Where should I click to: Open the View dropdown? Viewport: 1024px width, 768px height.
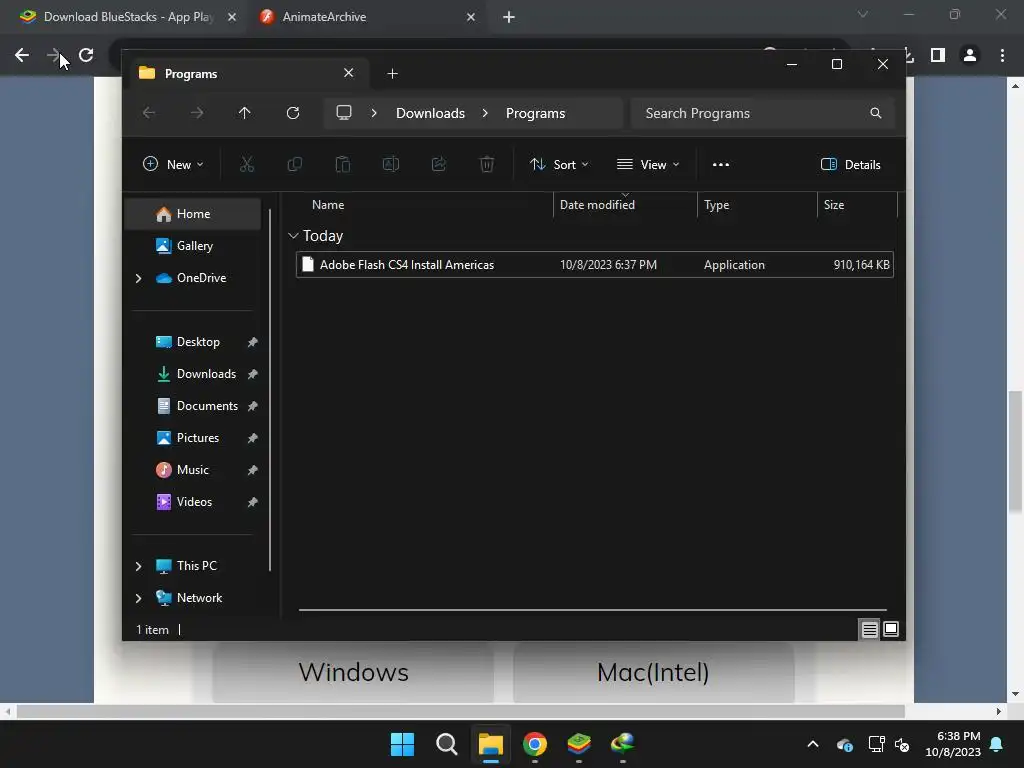pyautogui.click(x=648, y=165)
